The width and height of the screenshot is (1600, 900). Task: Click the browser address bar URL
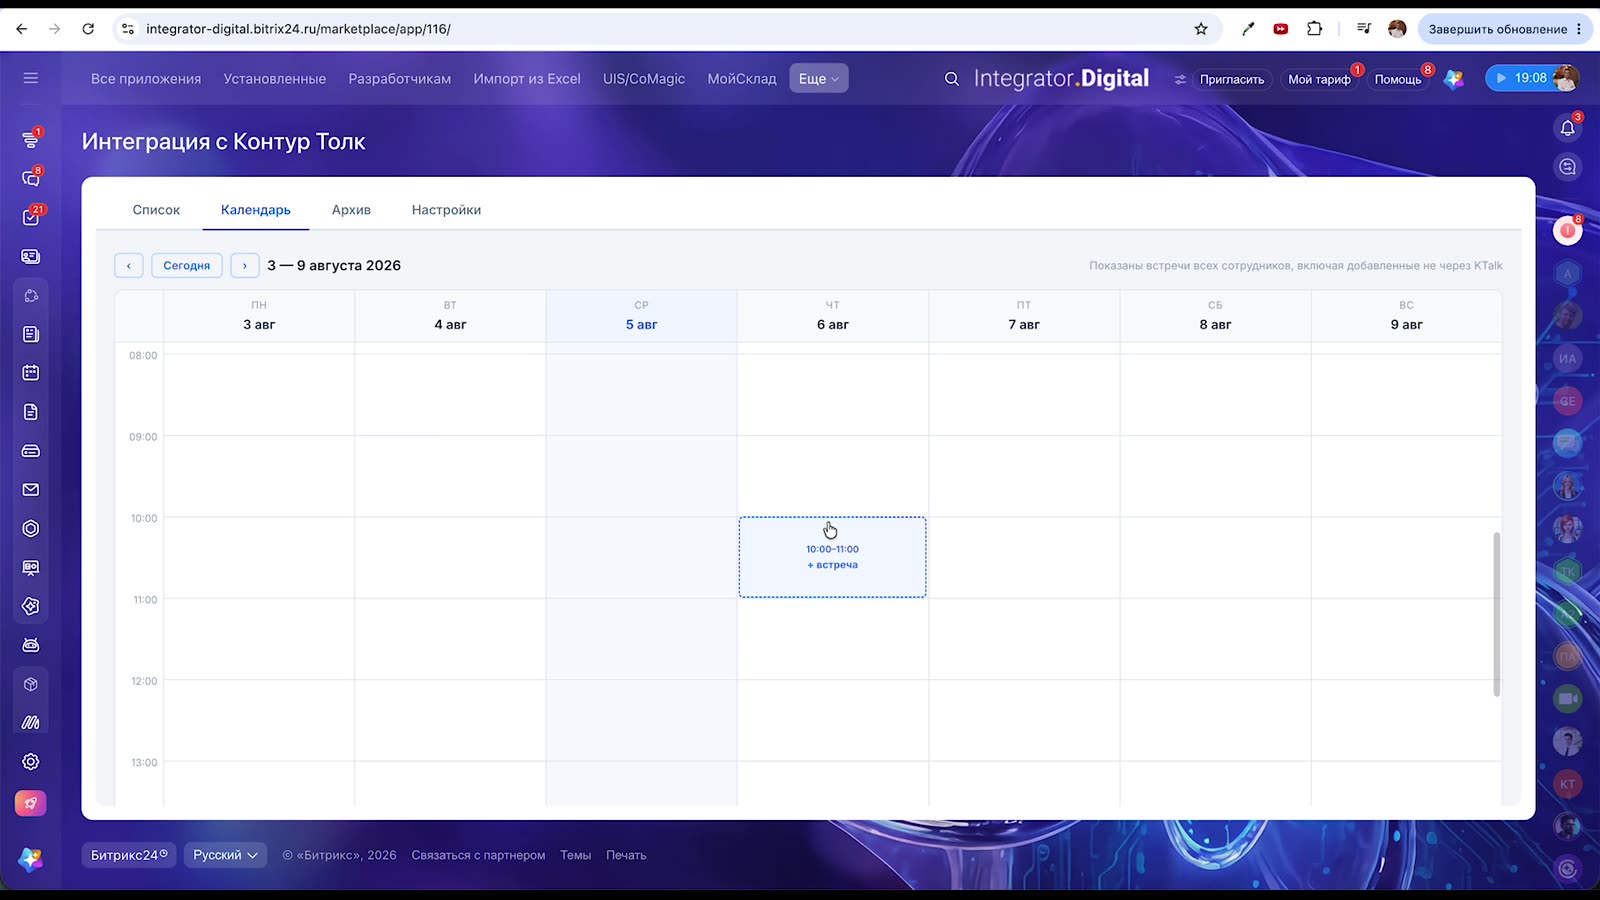click(298, 29)
